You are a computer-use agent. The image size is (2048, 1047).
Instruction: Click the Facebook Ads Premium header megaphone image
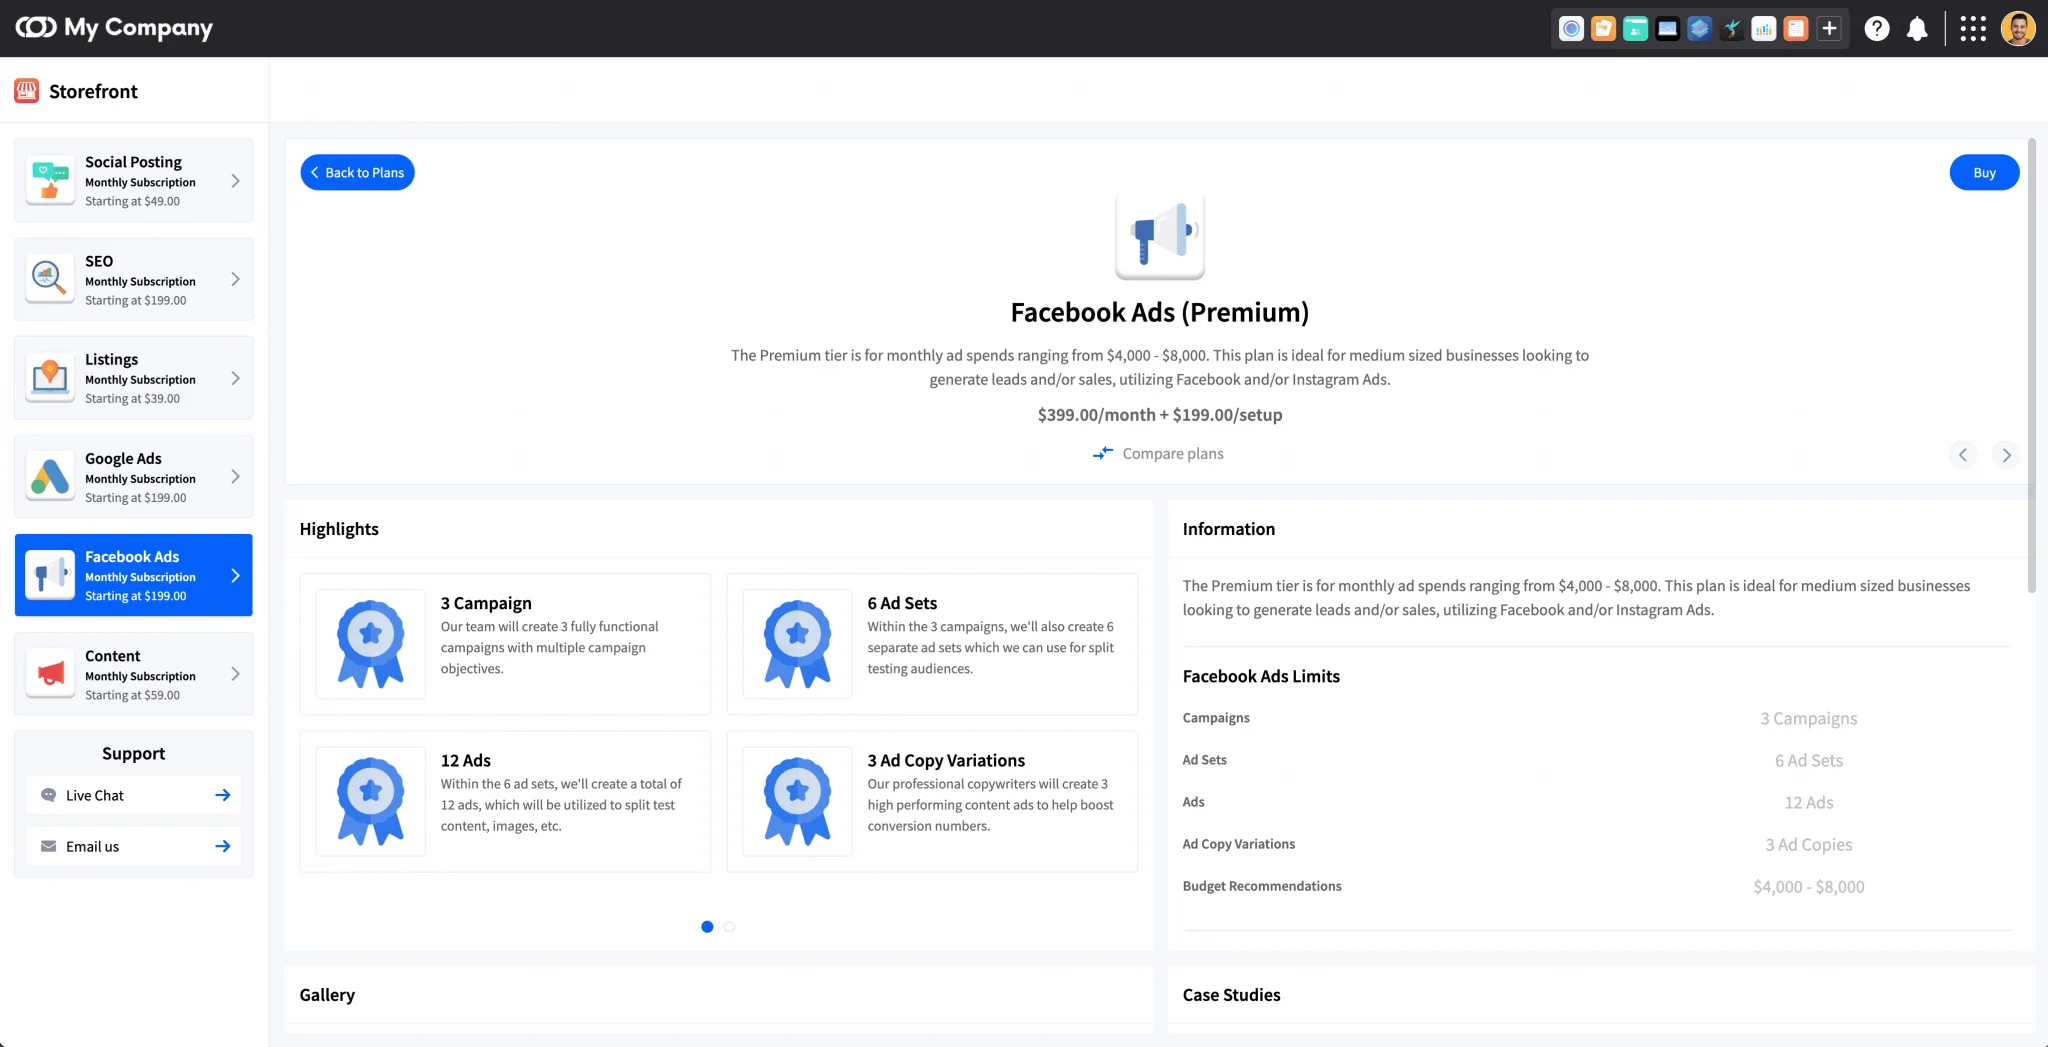point(1160,236)
